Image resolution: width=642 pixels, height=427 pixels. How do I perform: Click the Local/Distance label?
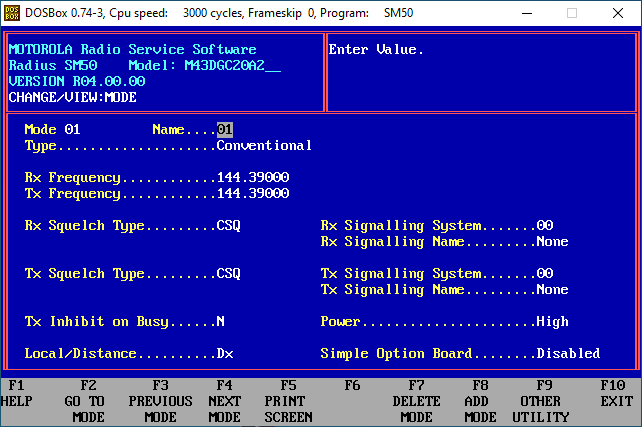[80, 353]
